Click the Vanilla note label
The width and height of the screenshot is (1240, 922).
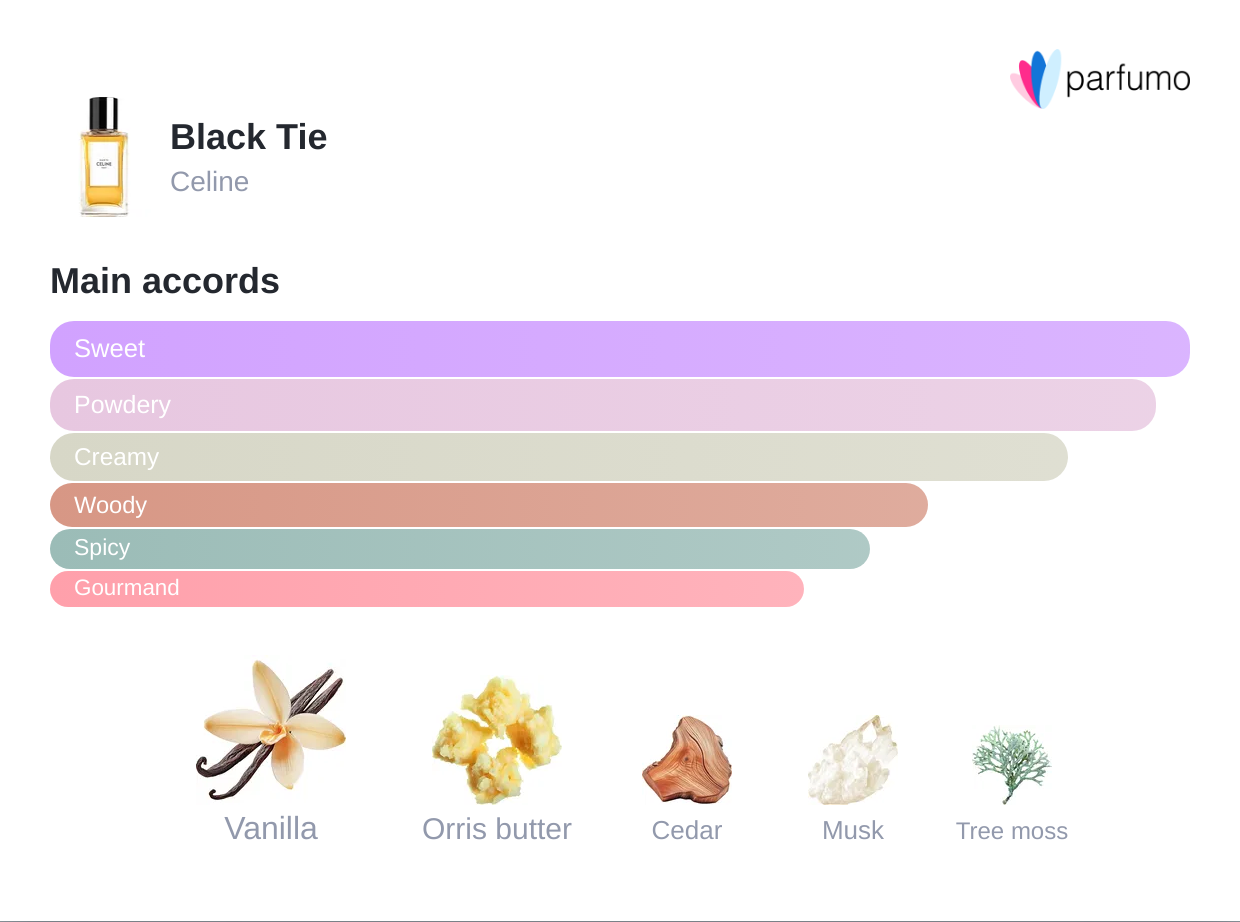tap(271, 828)
